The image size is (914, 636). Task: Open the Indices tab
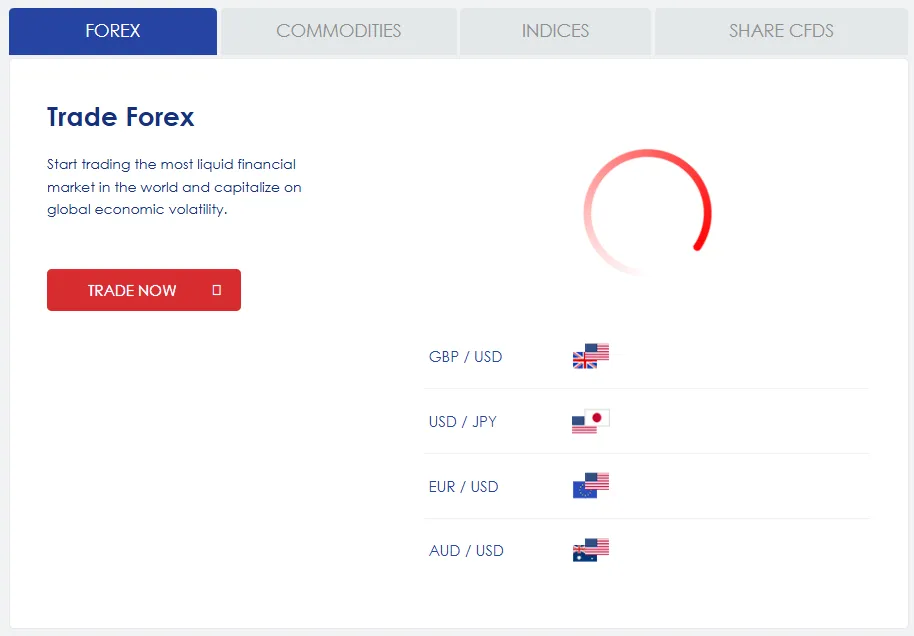pos(555,31)
